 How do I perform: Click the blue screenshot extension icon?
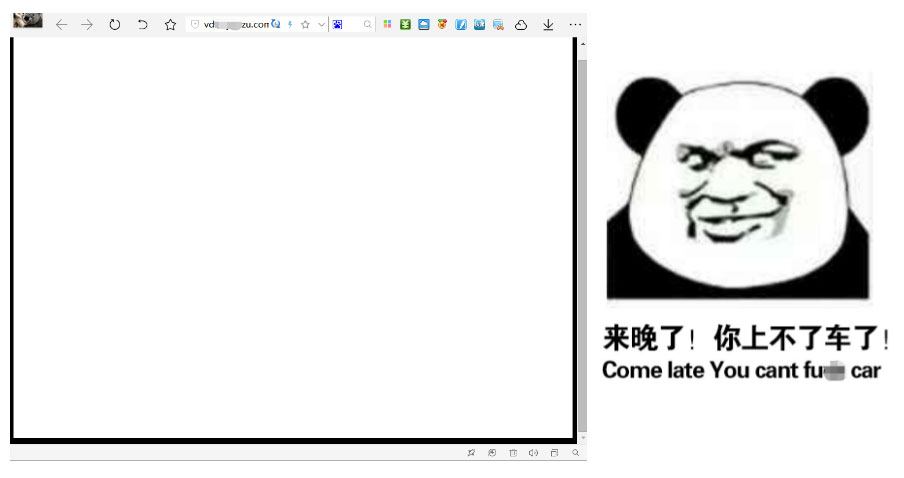coord(479,24)
